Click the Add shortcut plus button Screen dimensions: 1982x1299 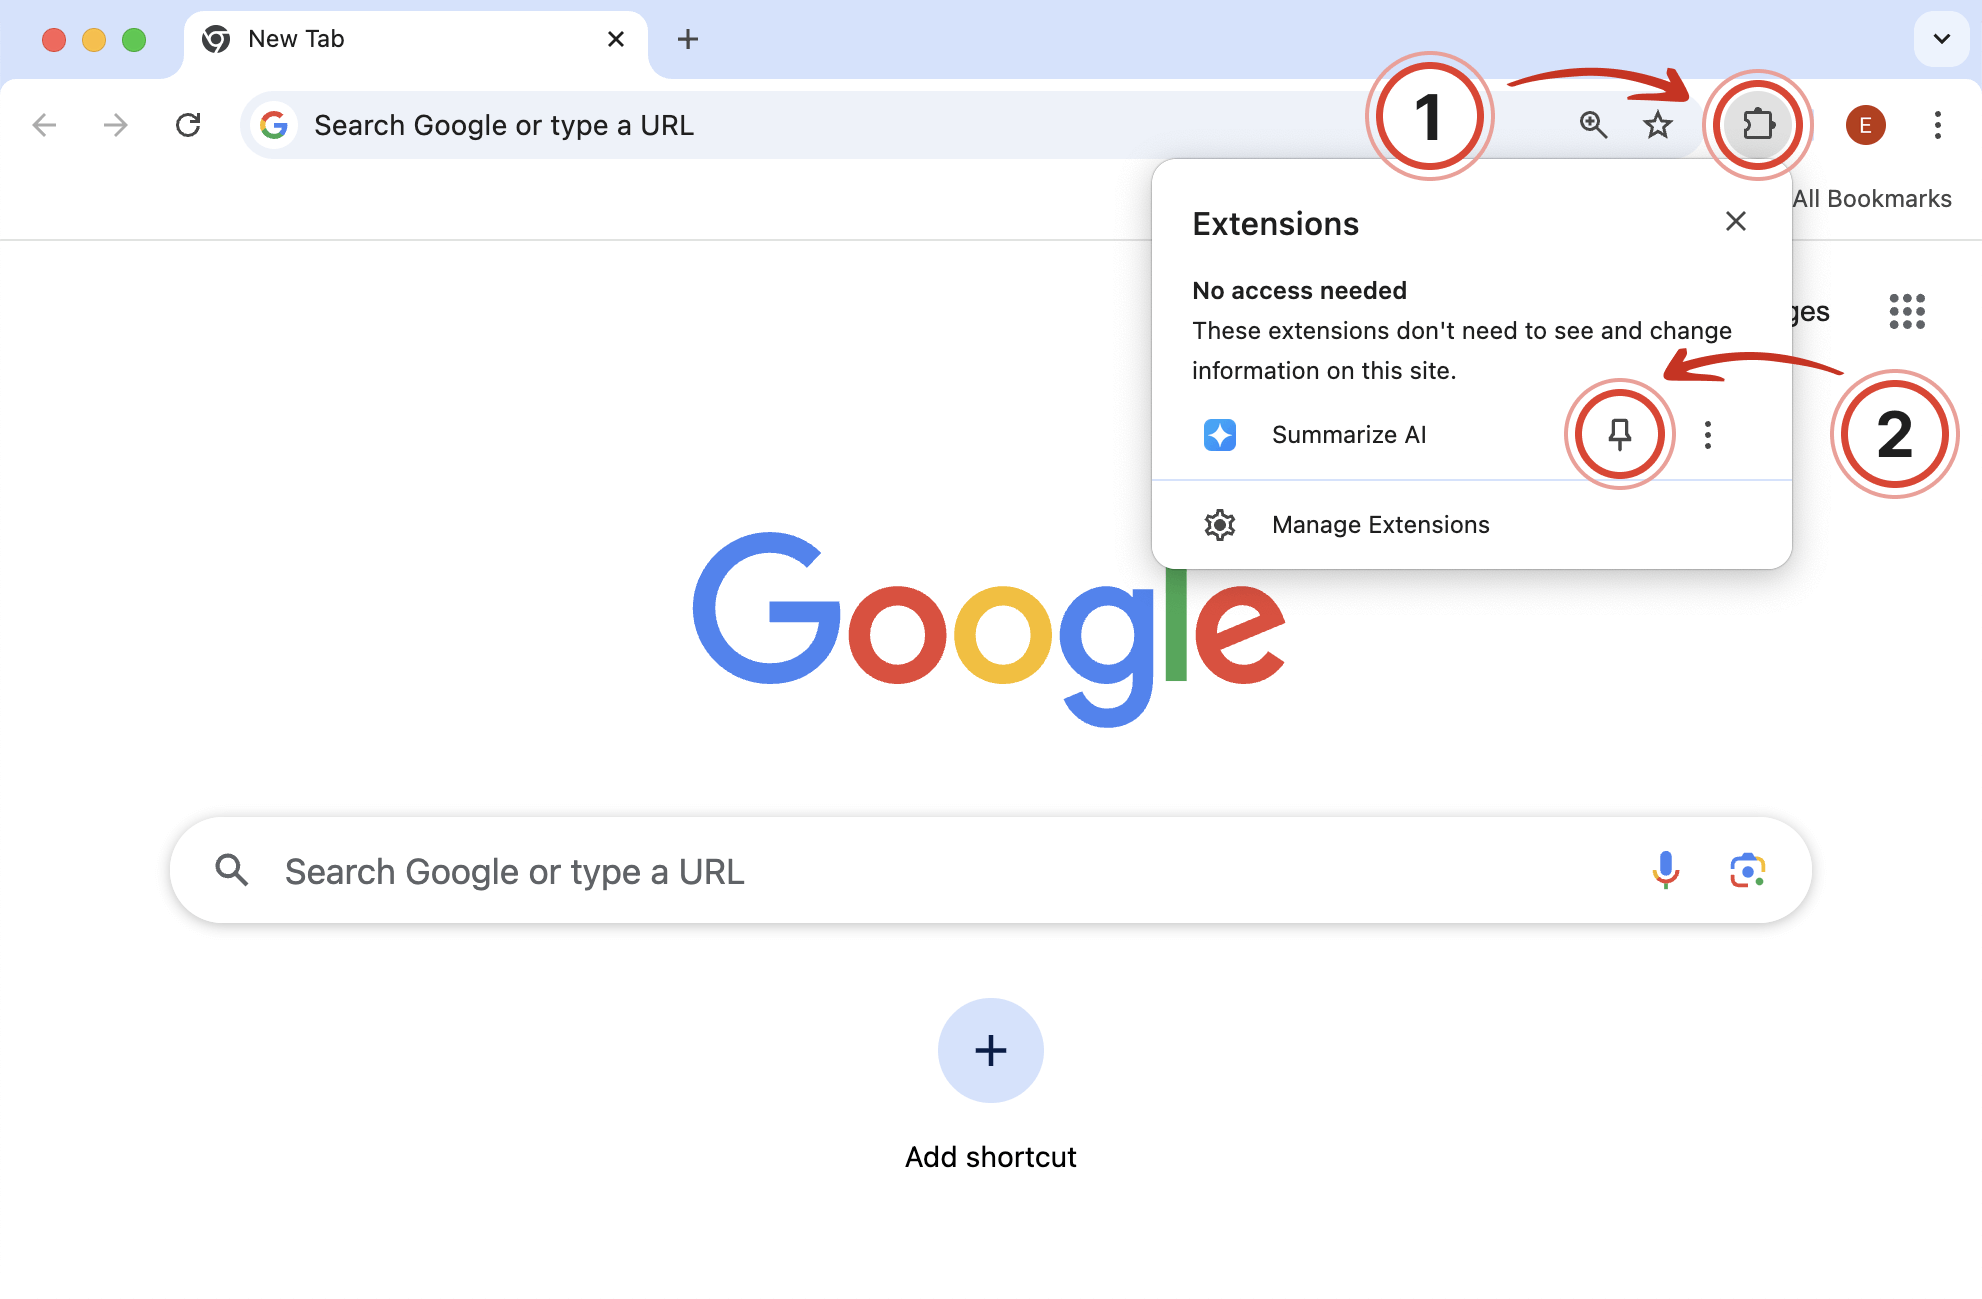tap(990, 1050)
